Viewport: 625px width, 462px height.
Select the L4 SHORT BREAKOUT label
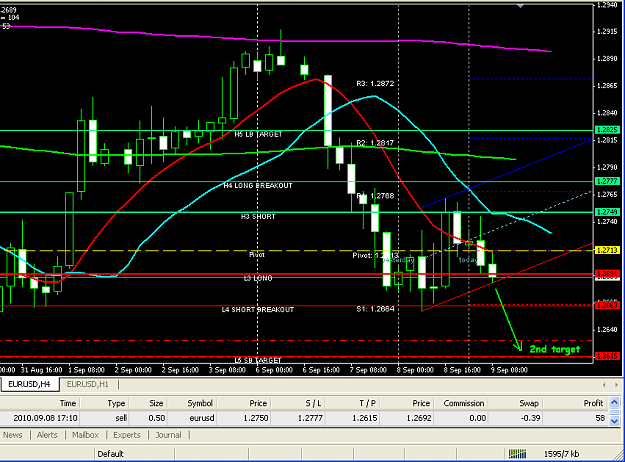tap(257, 309)
